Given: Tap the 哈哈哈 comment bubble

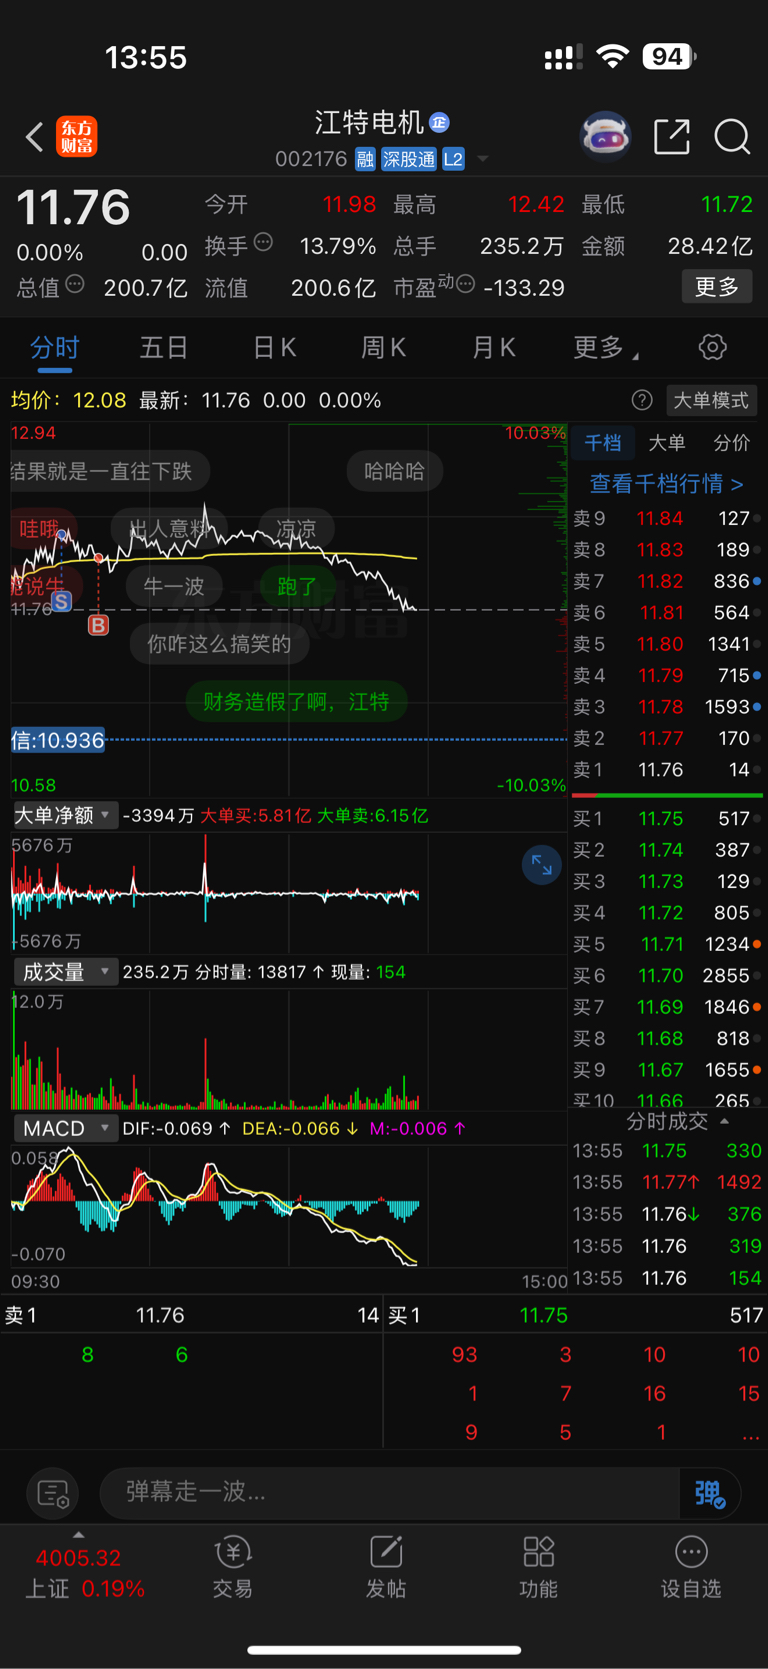Looking at the screenshot, I should pyautogui.click(x=394, y=471).
